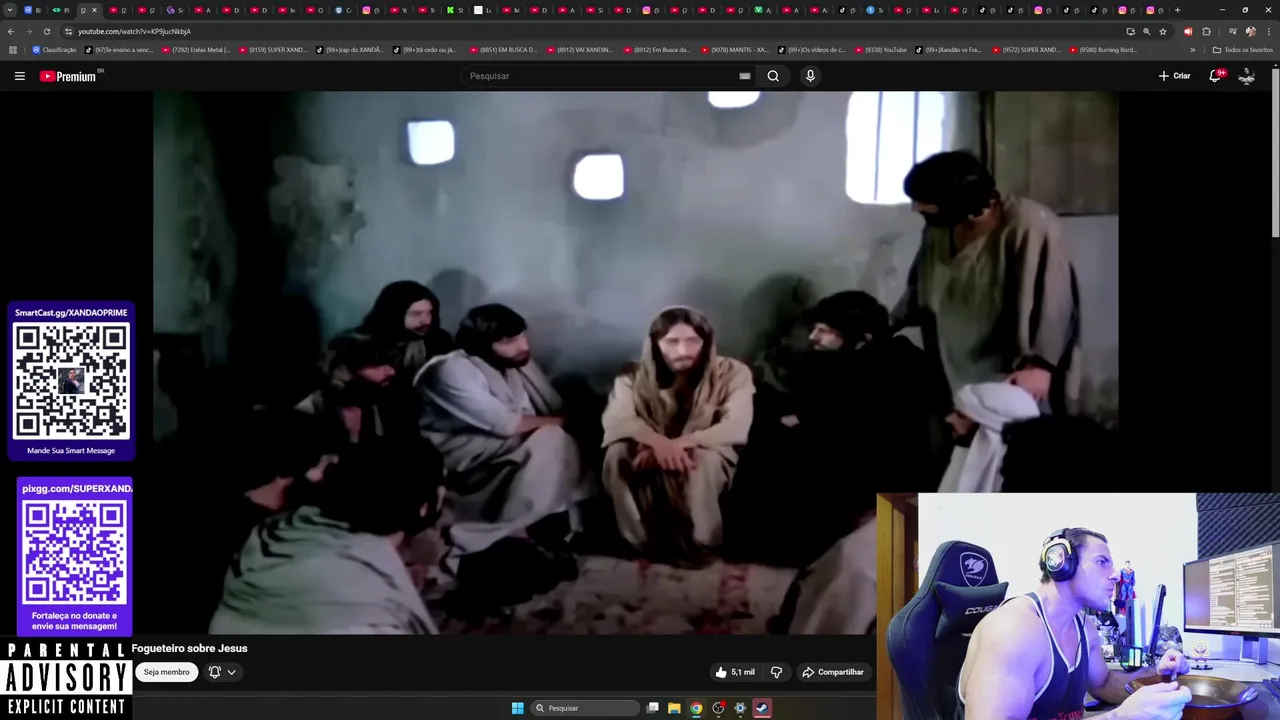
Task: Open the '(9580) Burning Bord...' bookmark
Action: tap(1104, 50)
